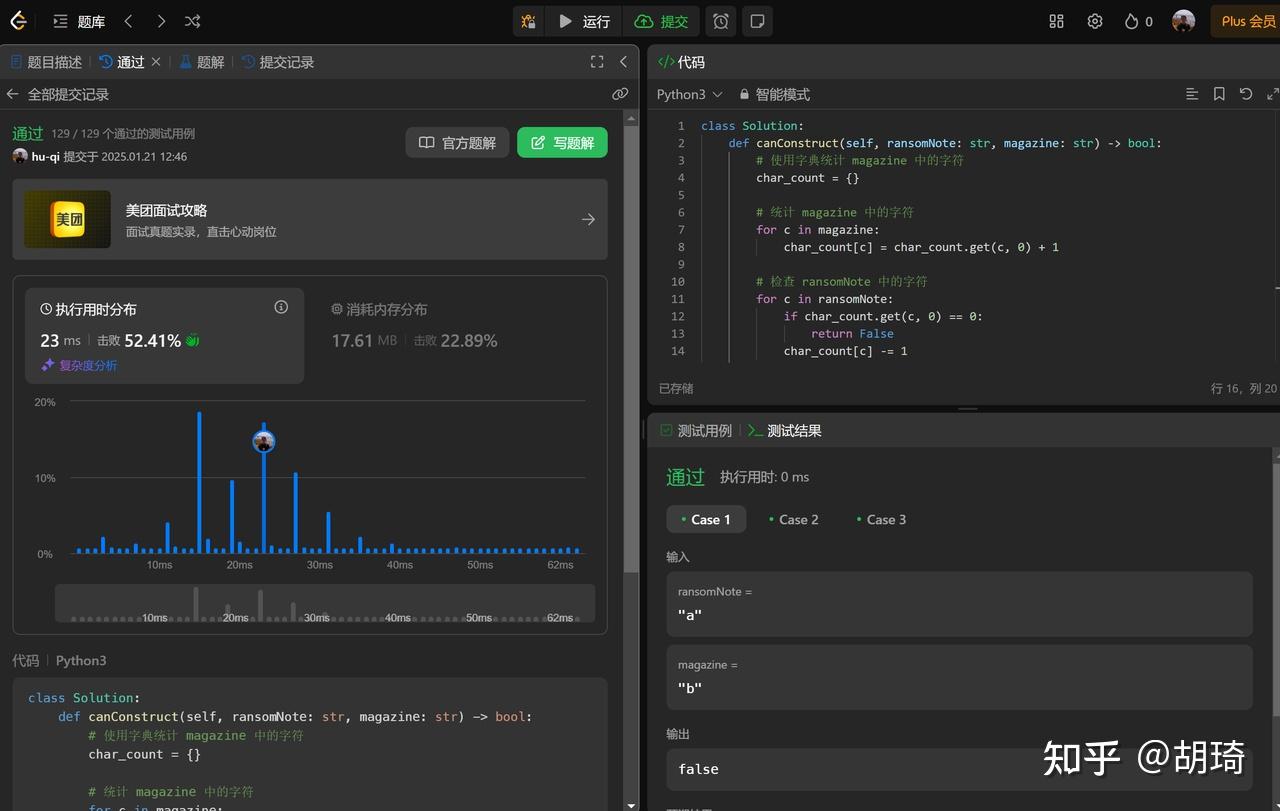Open 复杂度分析 link

pos(79,365)
